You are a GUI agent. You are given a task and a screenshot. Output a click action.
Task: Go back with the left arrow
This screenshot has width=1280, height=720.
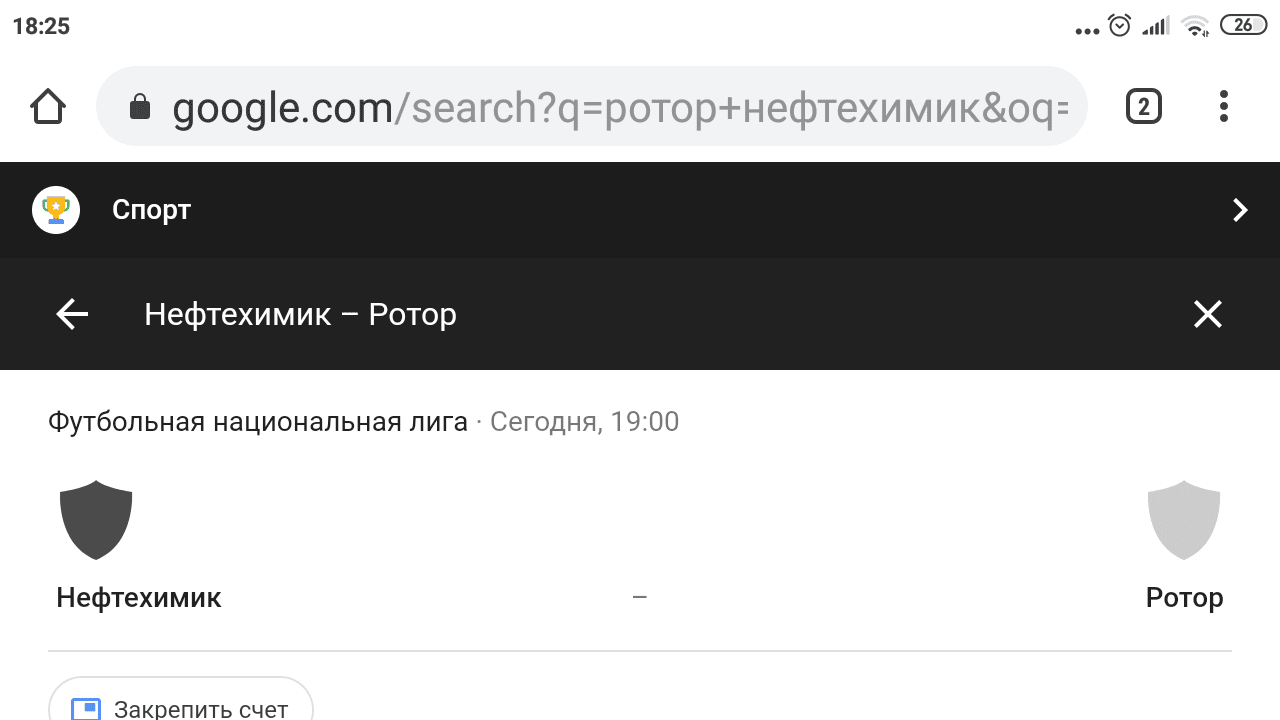point(72,315)
